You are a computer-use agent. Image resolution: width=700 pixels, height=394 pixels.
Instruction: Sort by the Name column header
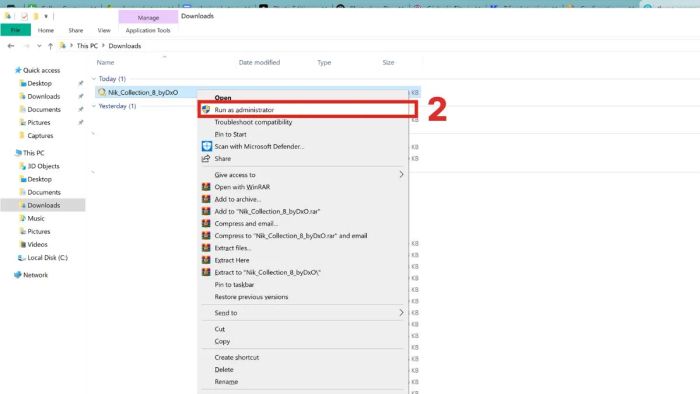[x=105, y=62]
